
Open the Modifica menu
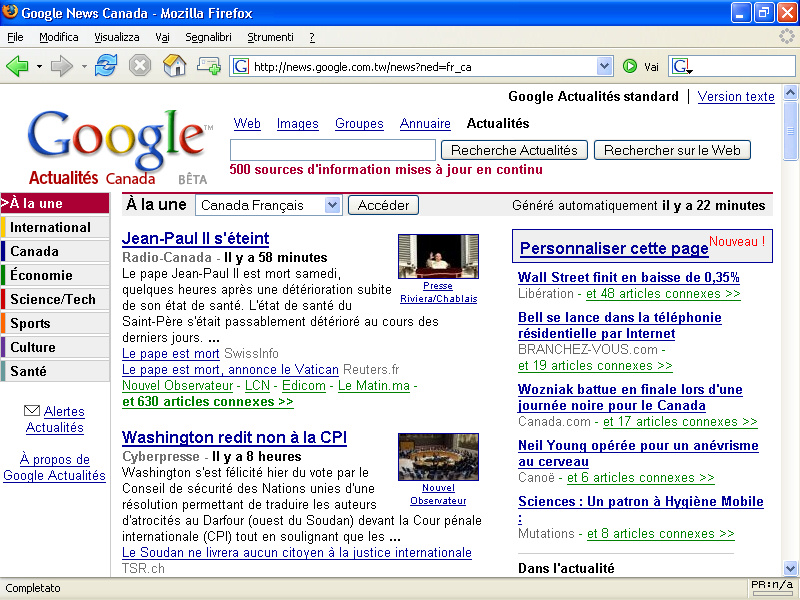coord(59,37)
